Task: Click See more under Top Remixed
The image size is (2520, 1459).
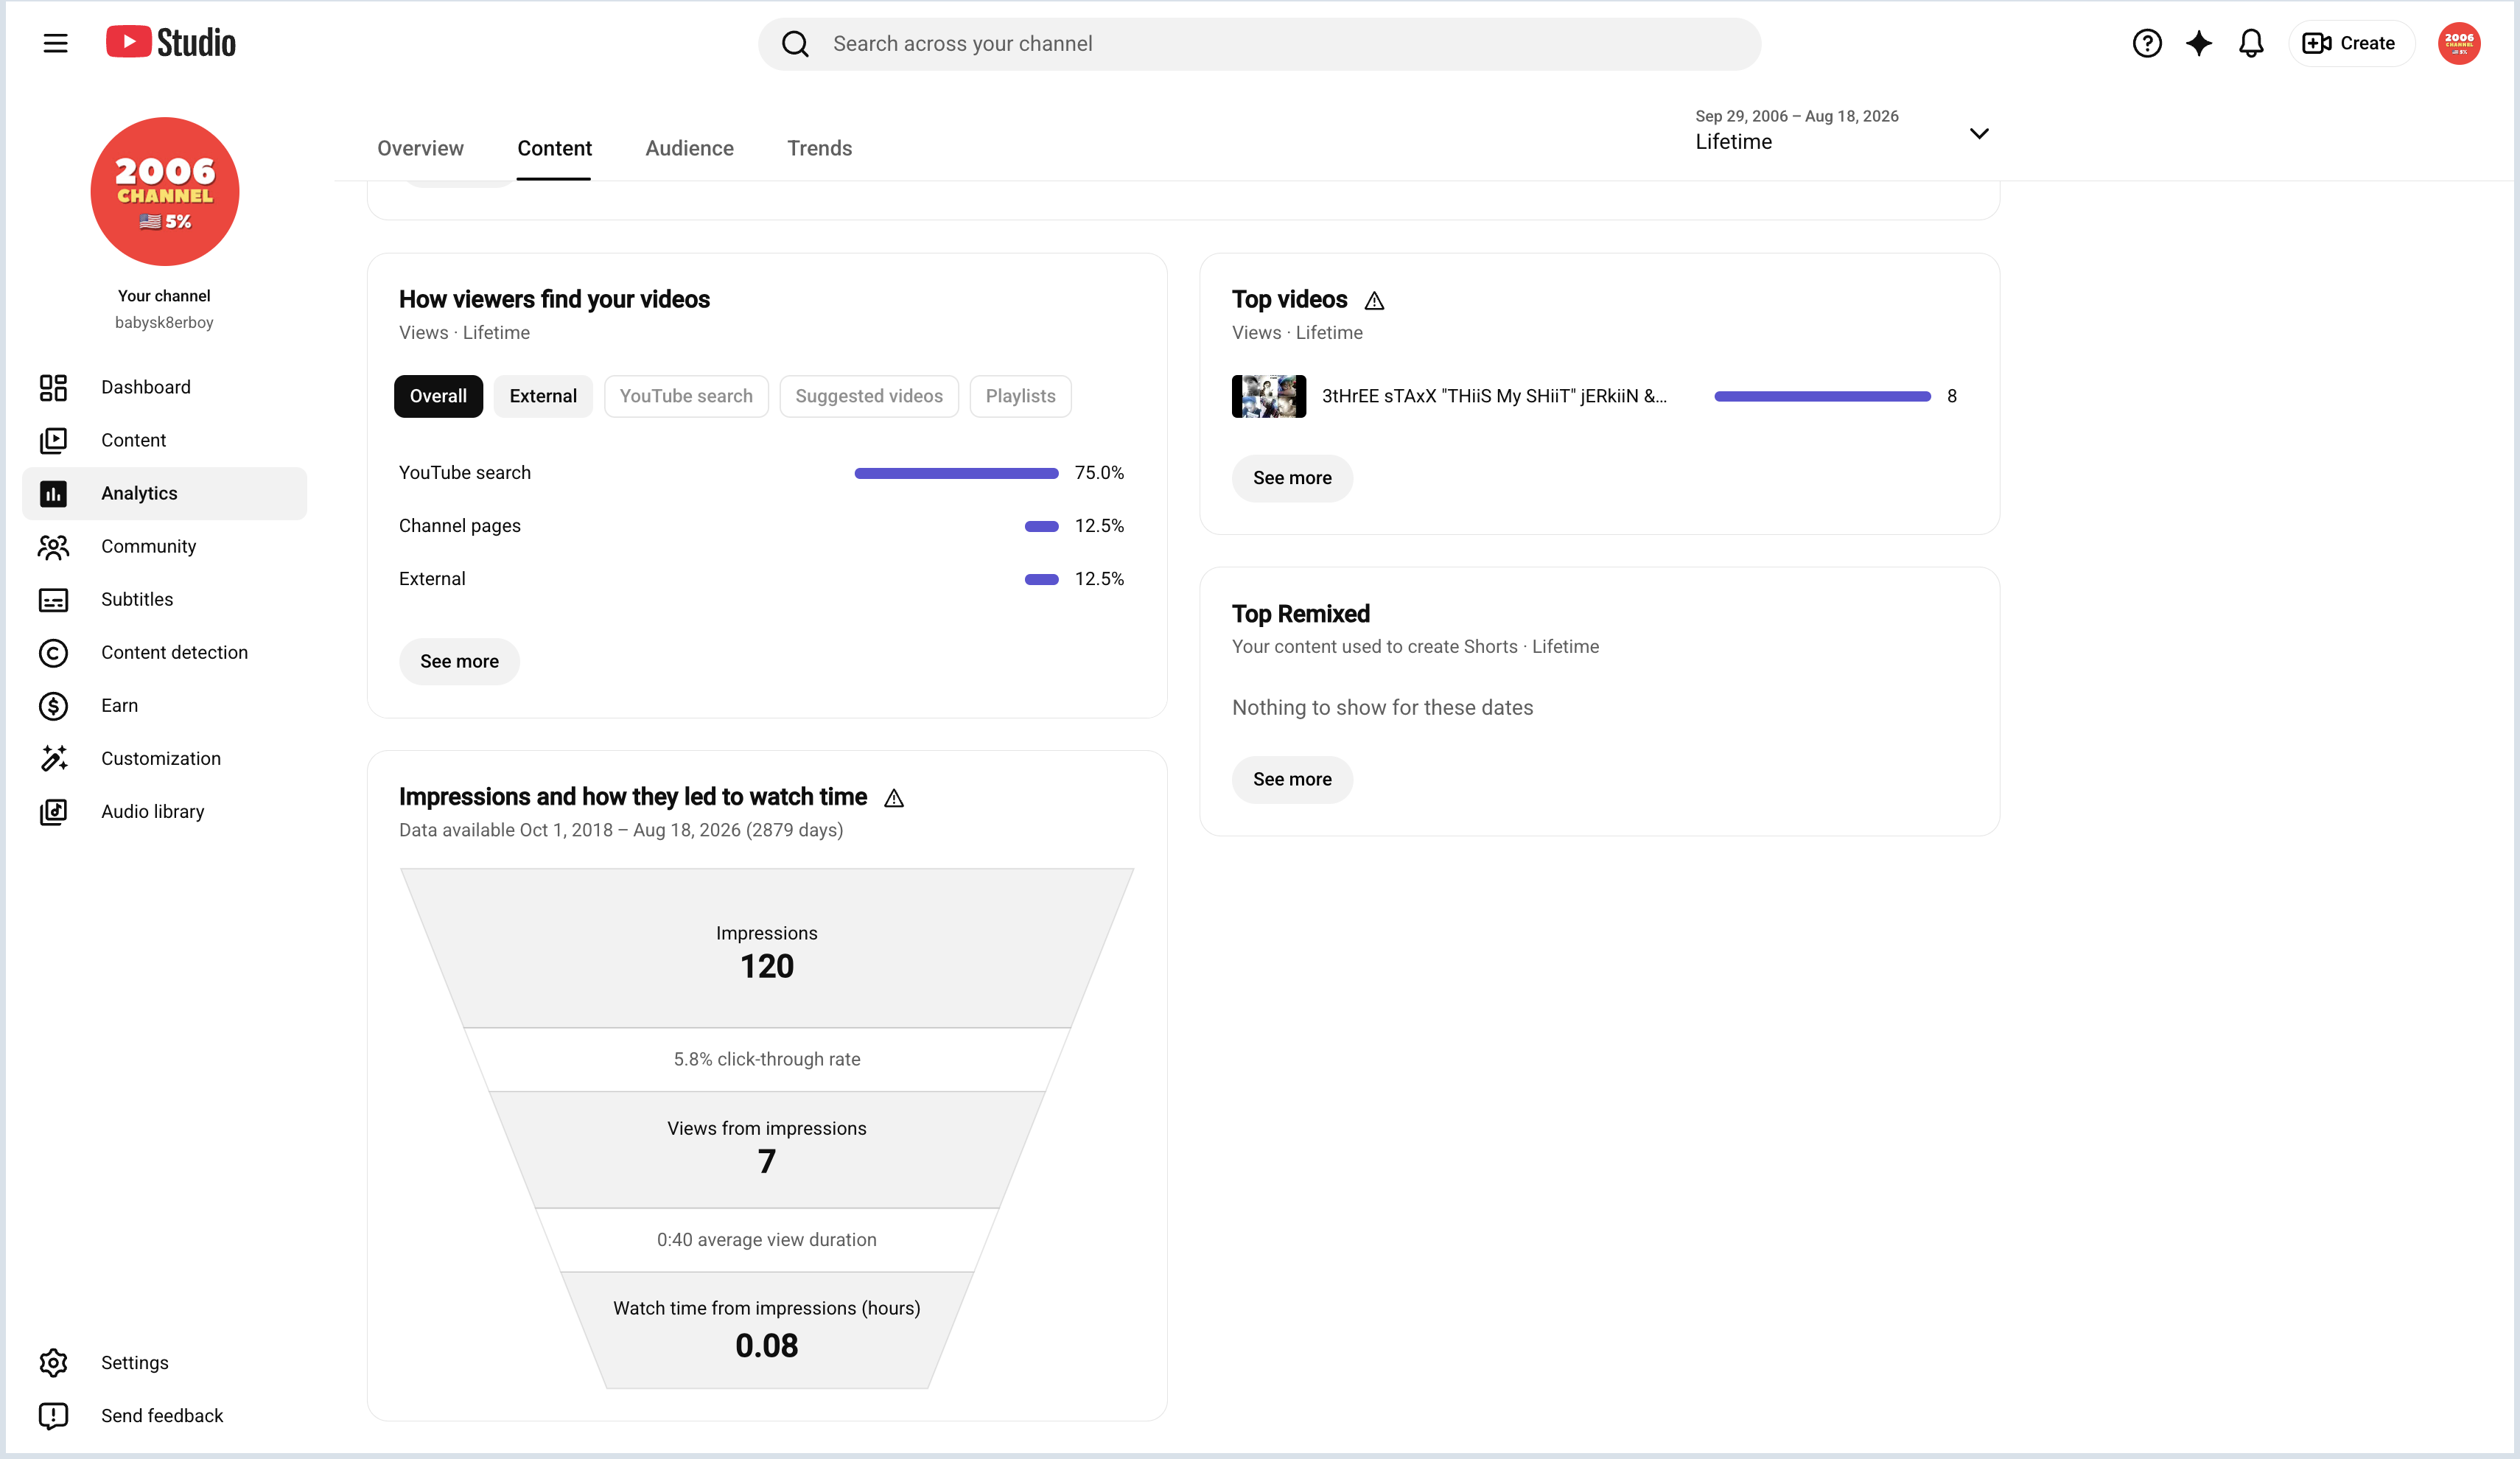Action: [1292, 779]
